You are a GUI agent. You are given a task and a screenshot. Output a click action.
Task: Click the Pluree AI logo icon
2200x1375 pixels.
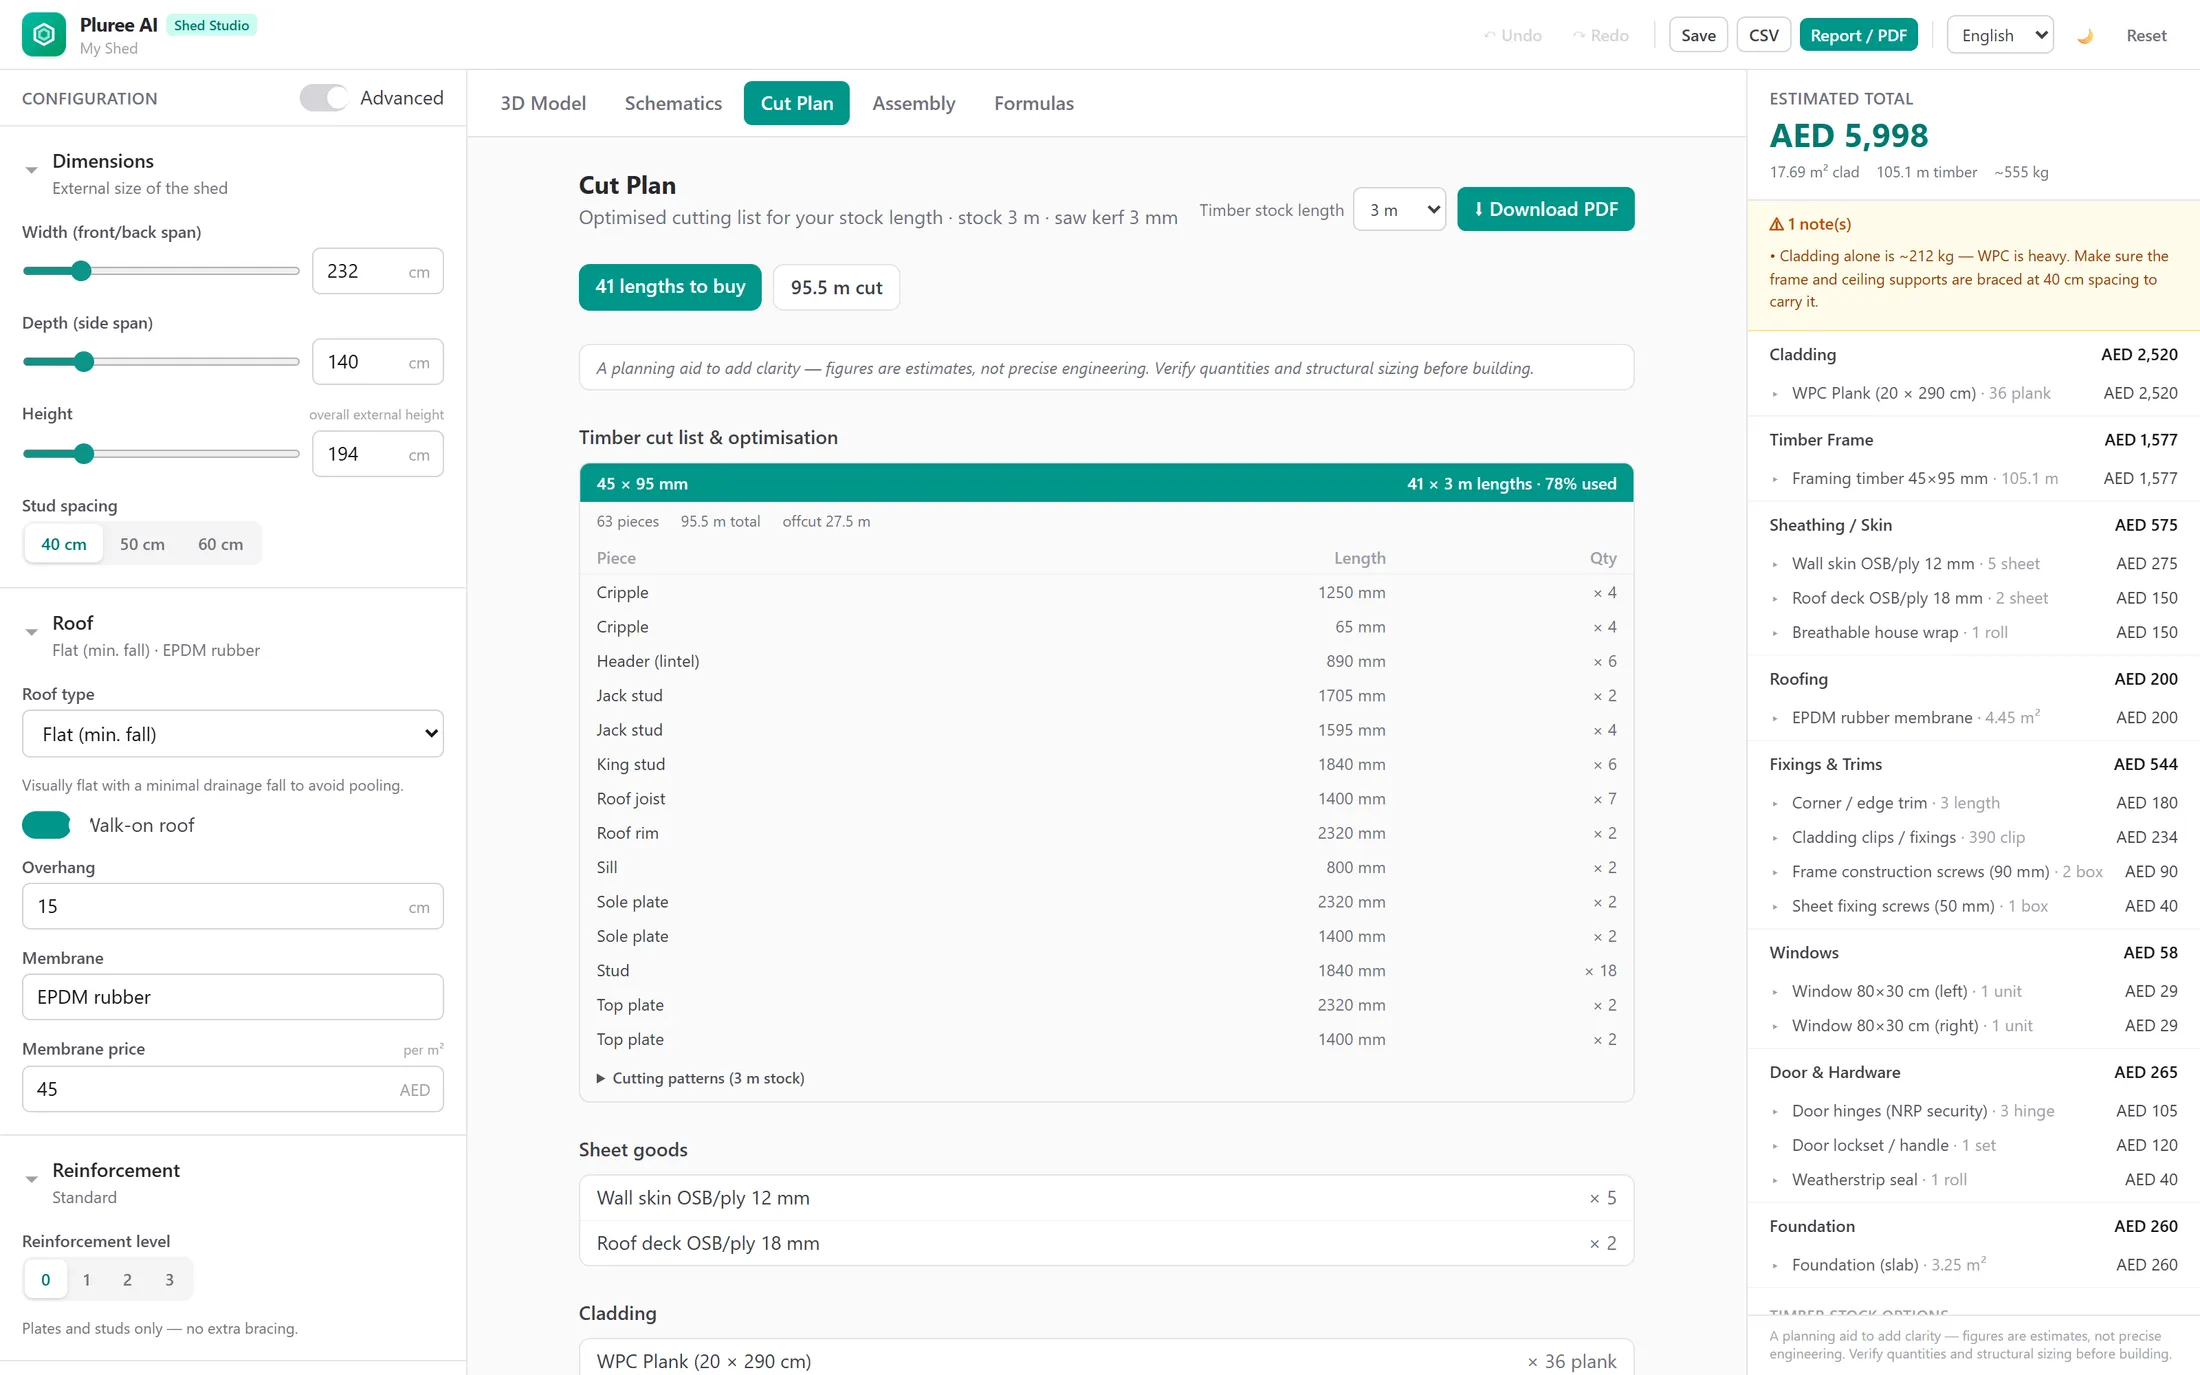point(44,35)
